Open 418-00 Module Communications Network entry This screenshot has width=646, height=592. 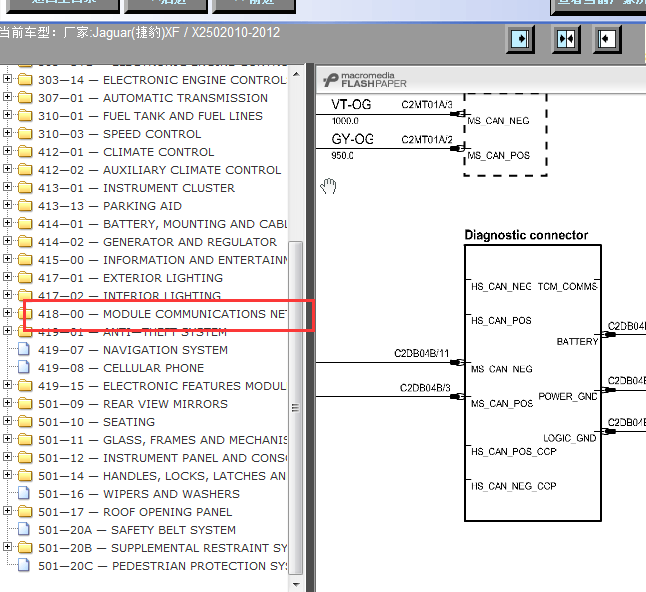(x=162, y=314)
